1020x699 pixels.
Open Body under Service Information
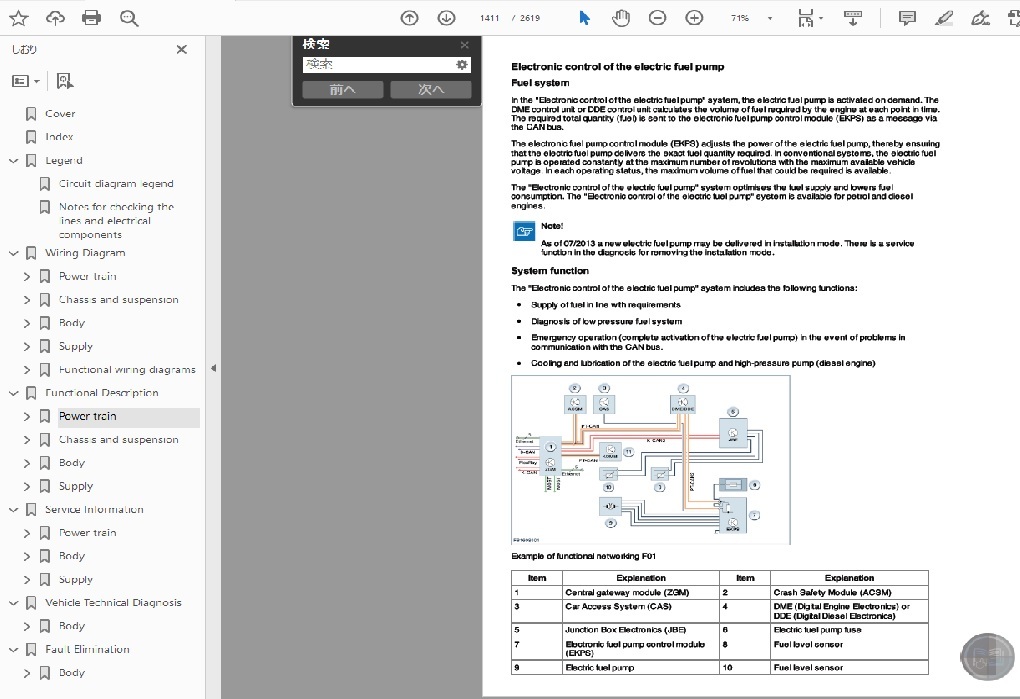click(x=72, y=557)
